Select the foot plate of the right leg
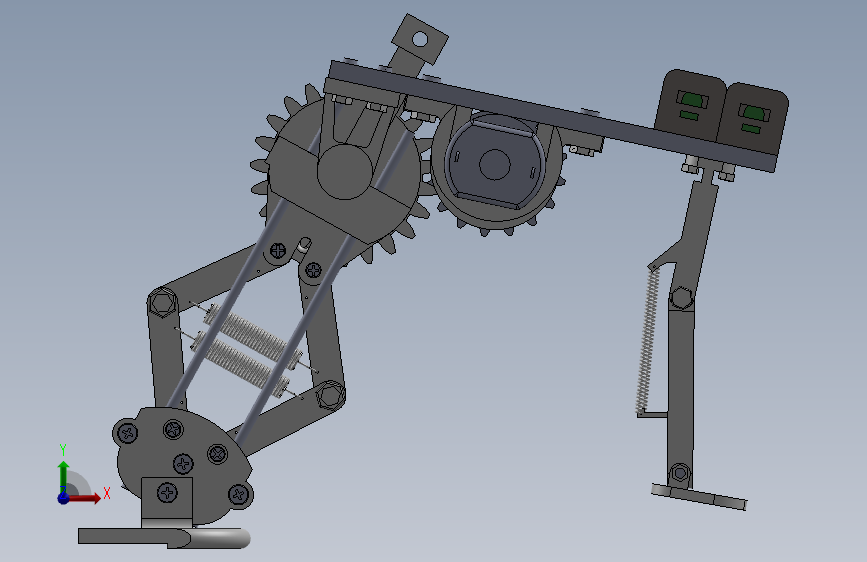 click(699, 497)
